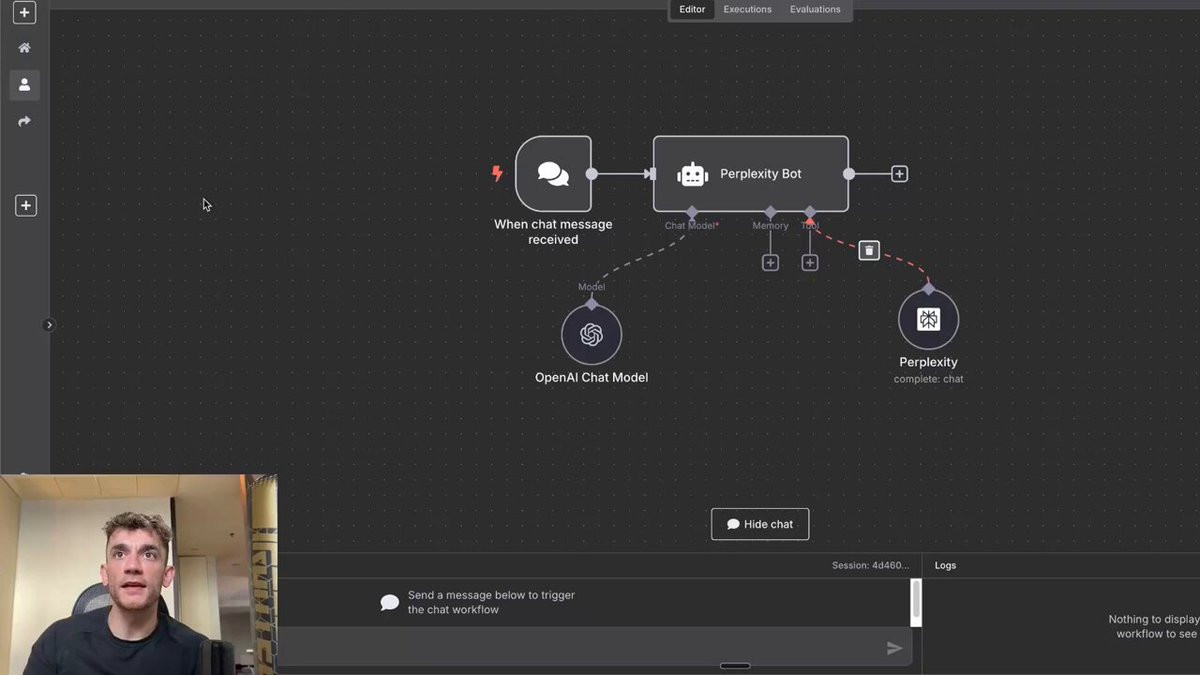Click the chat panel resize handle bar

tap(735, 666)
